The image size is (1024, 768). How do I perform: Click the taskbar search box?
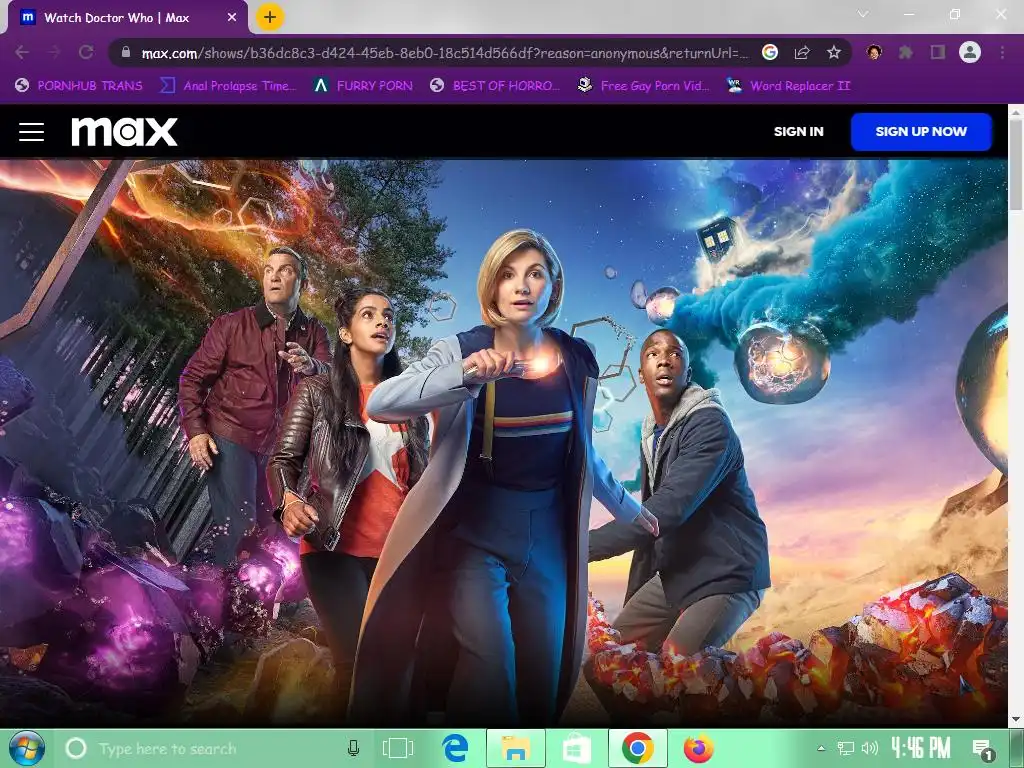pyautogui.click(x=216, y=748)
